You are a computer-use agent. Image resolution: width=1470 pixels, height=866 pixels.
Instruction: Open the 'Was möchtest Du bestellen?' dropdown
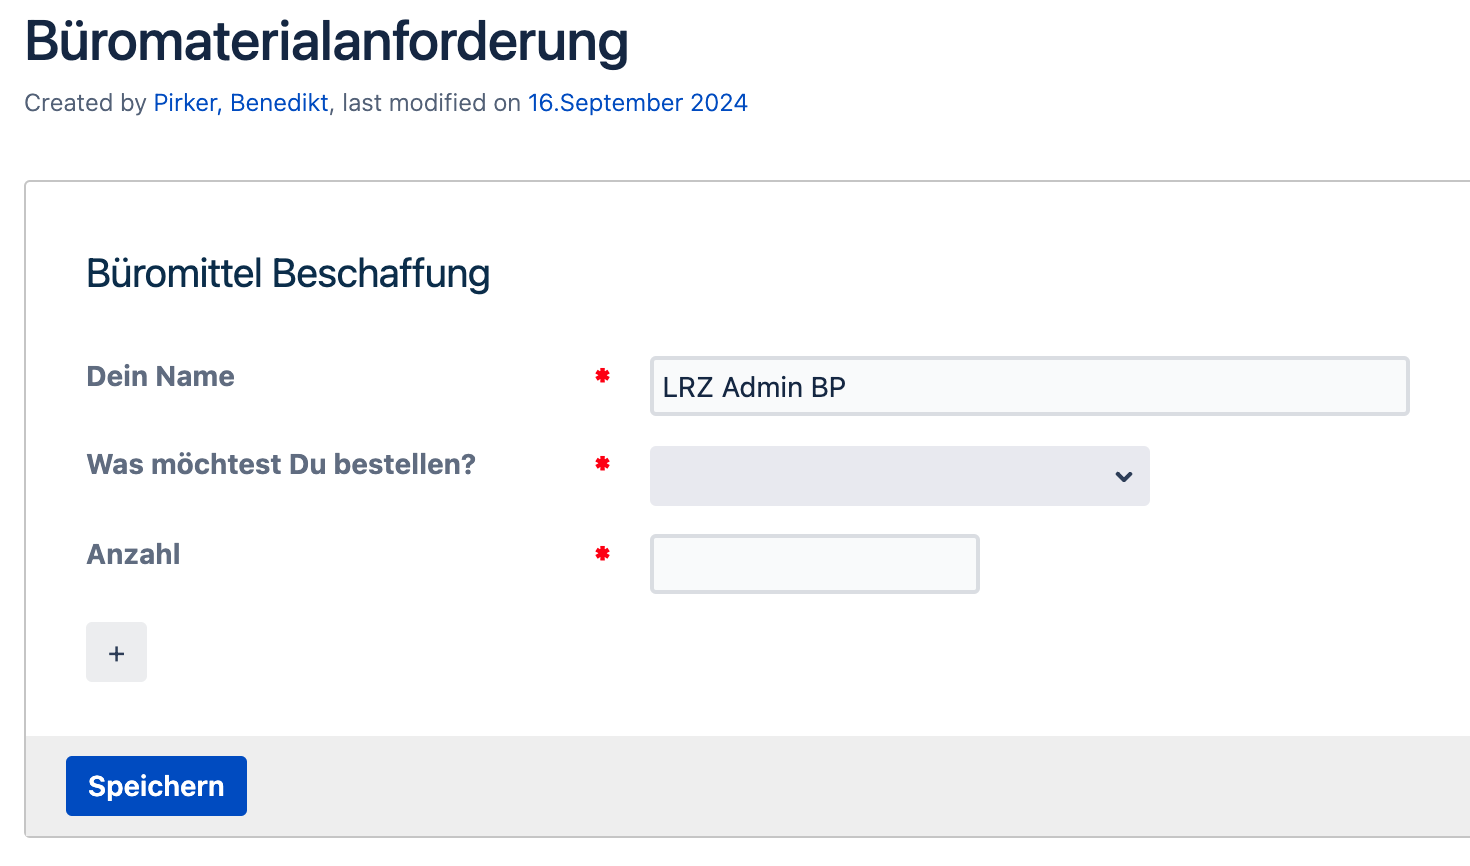[x=898, y=476]
